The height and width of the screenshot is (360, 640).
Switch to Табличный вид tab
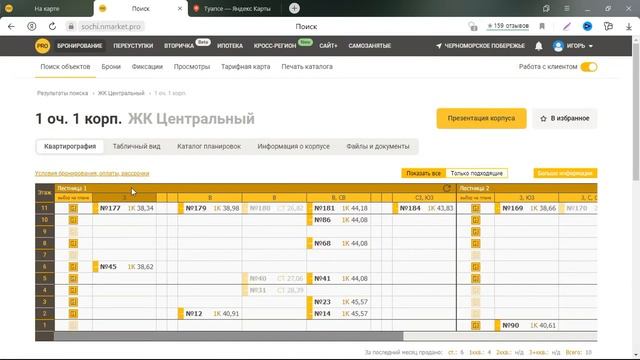136,146
